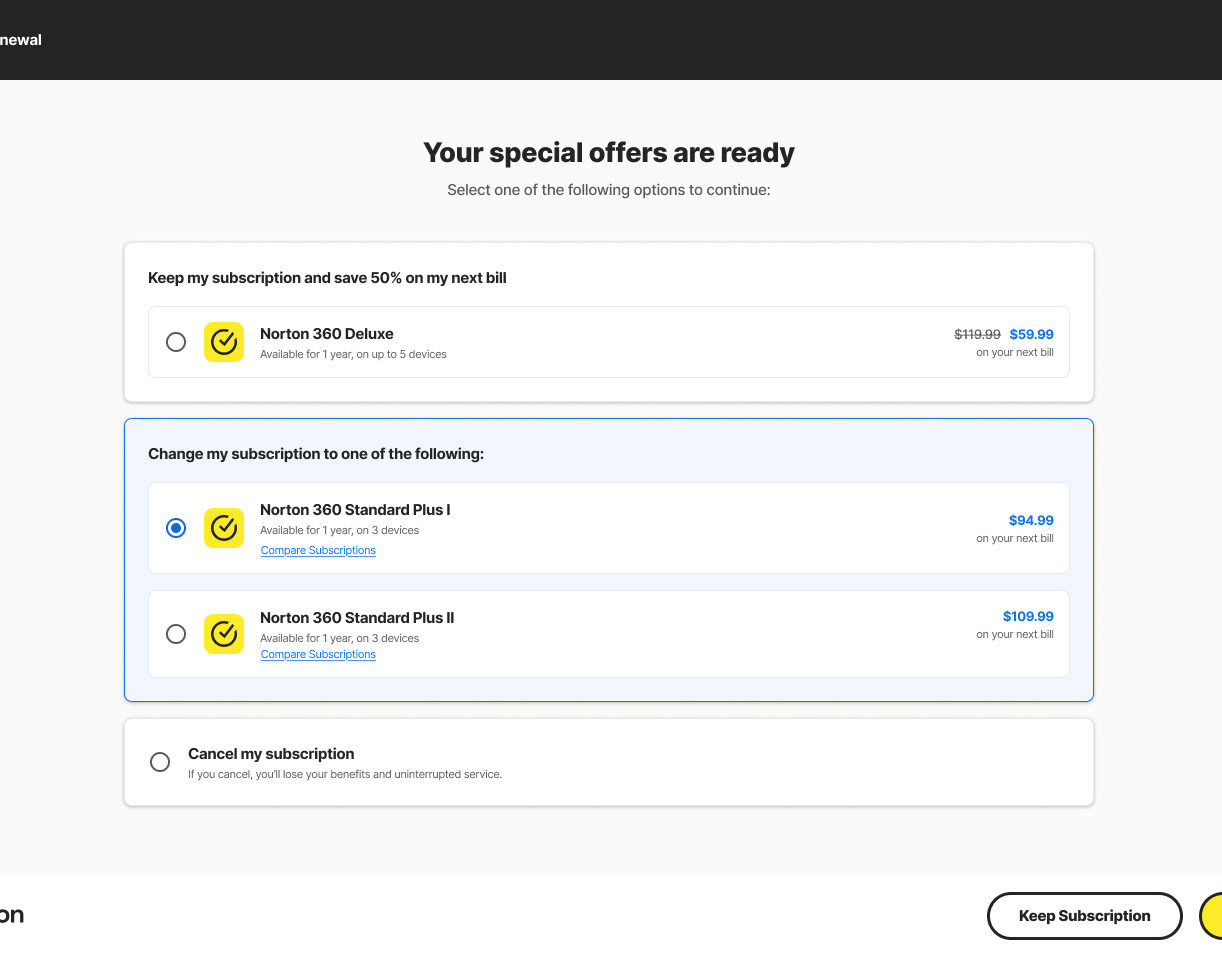The height and width of the screenshot is (956, 1222).
Task: Click the Cancel my subscription label text
Action: [271, 754]
